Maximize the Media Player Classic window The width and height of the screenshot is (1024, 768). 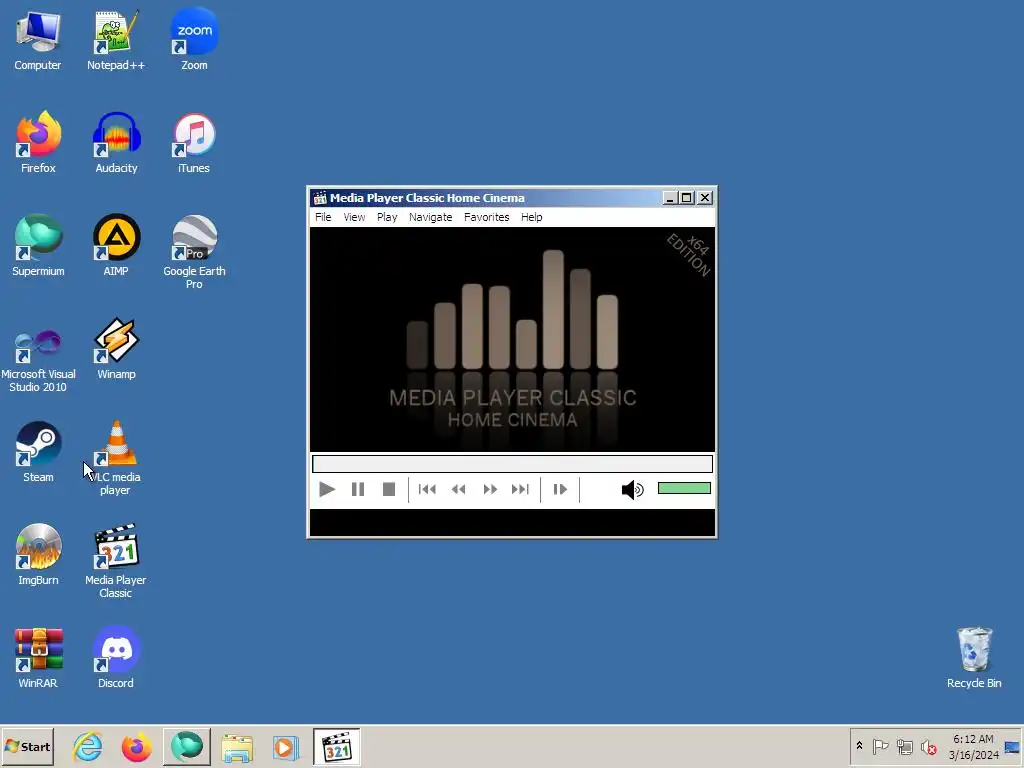[x=686, y=198]
